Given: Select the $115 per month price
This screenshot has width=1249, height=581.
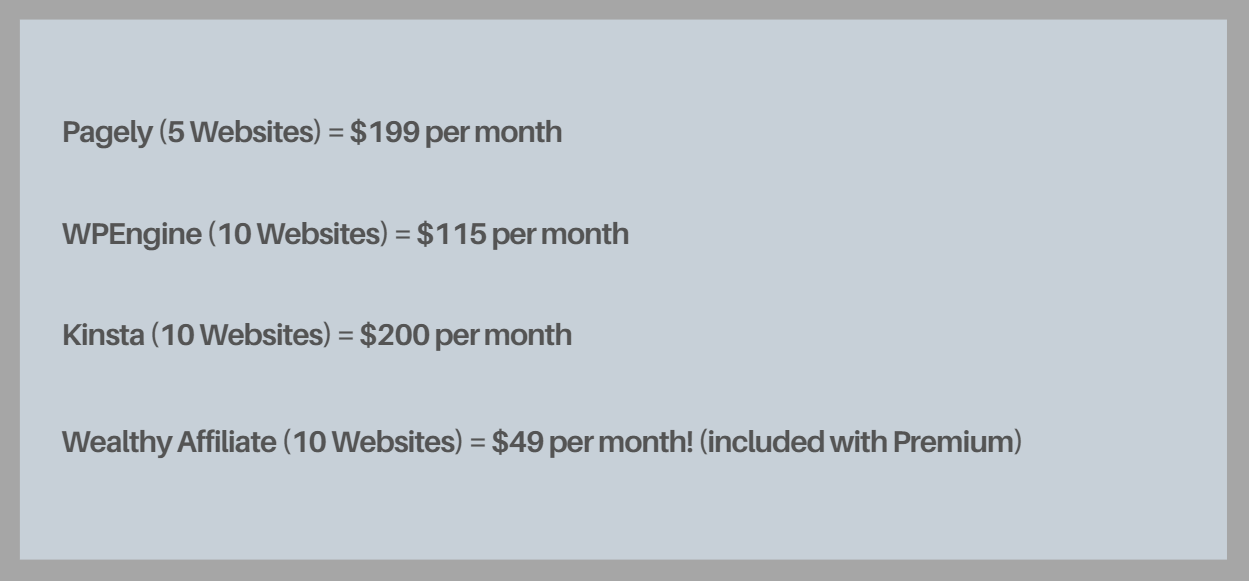Looking at the screenshot, I should pyautogui.click(x=523, y=235).
